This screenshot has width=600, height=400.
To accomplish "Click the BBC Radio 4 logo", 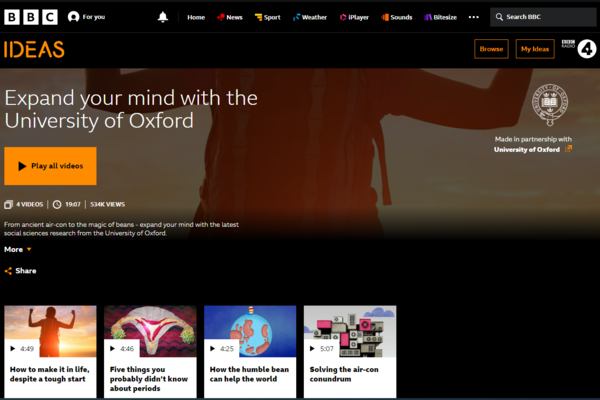I will pyautogui.click(x=579, y=49).
